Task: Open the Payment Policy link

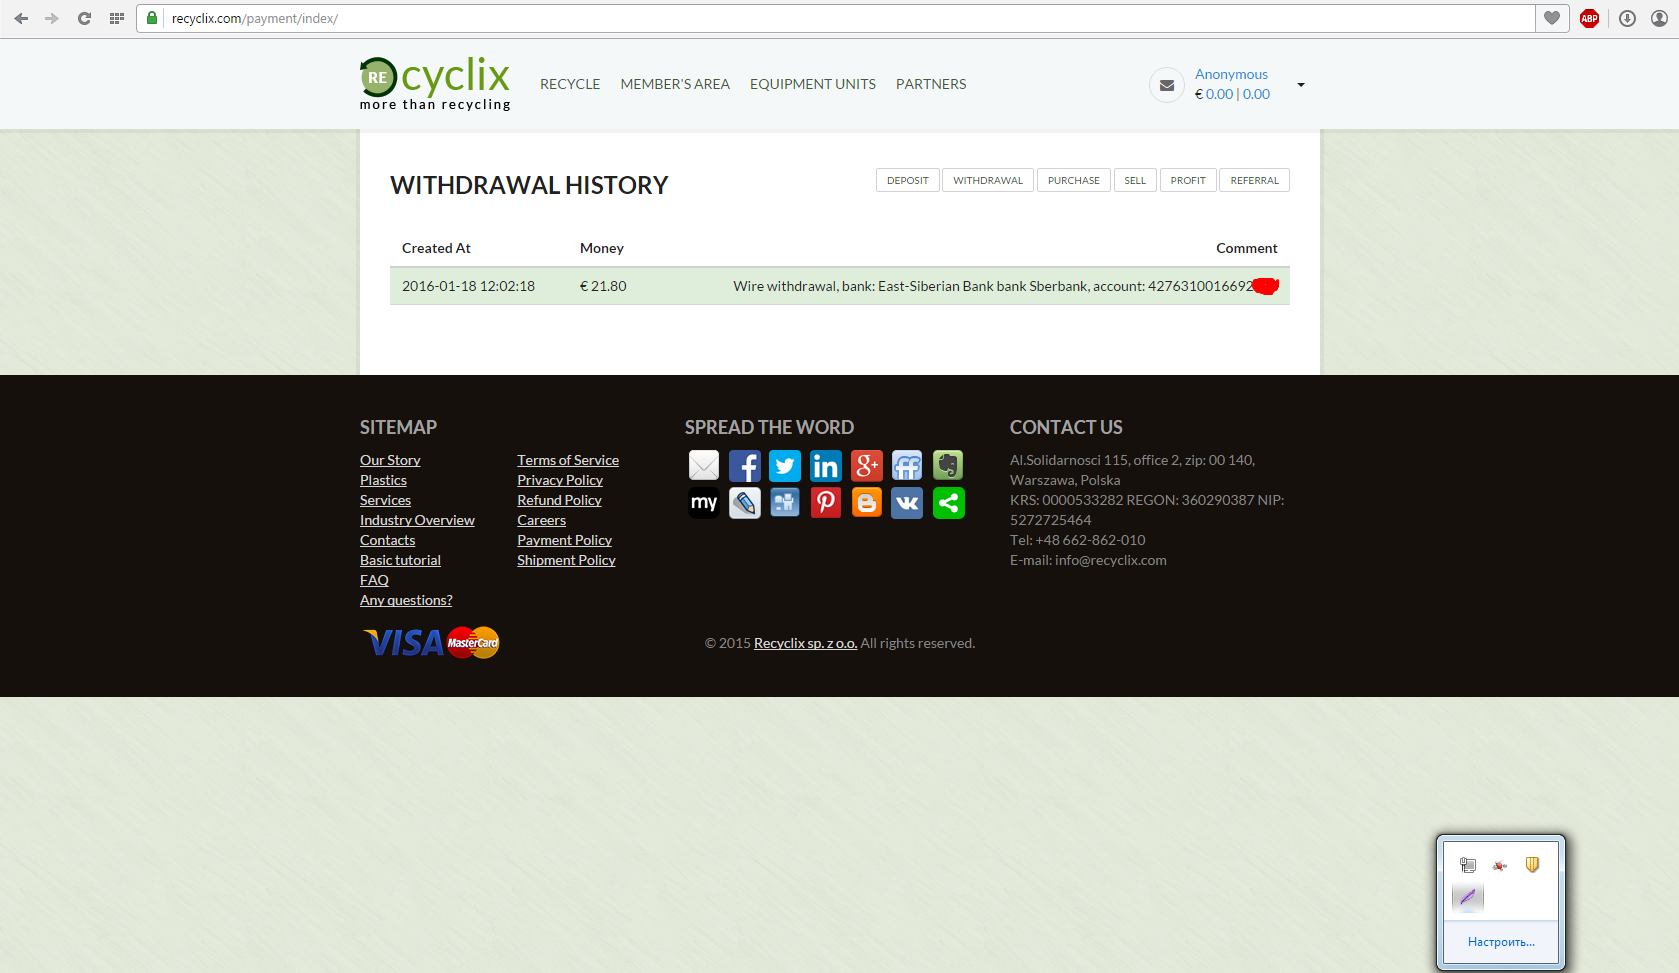Action: [564, 540]
